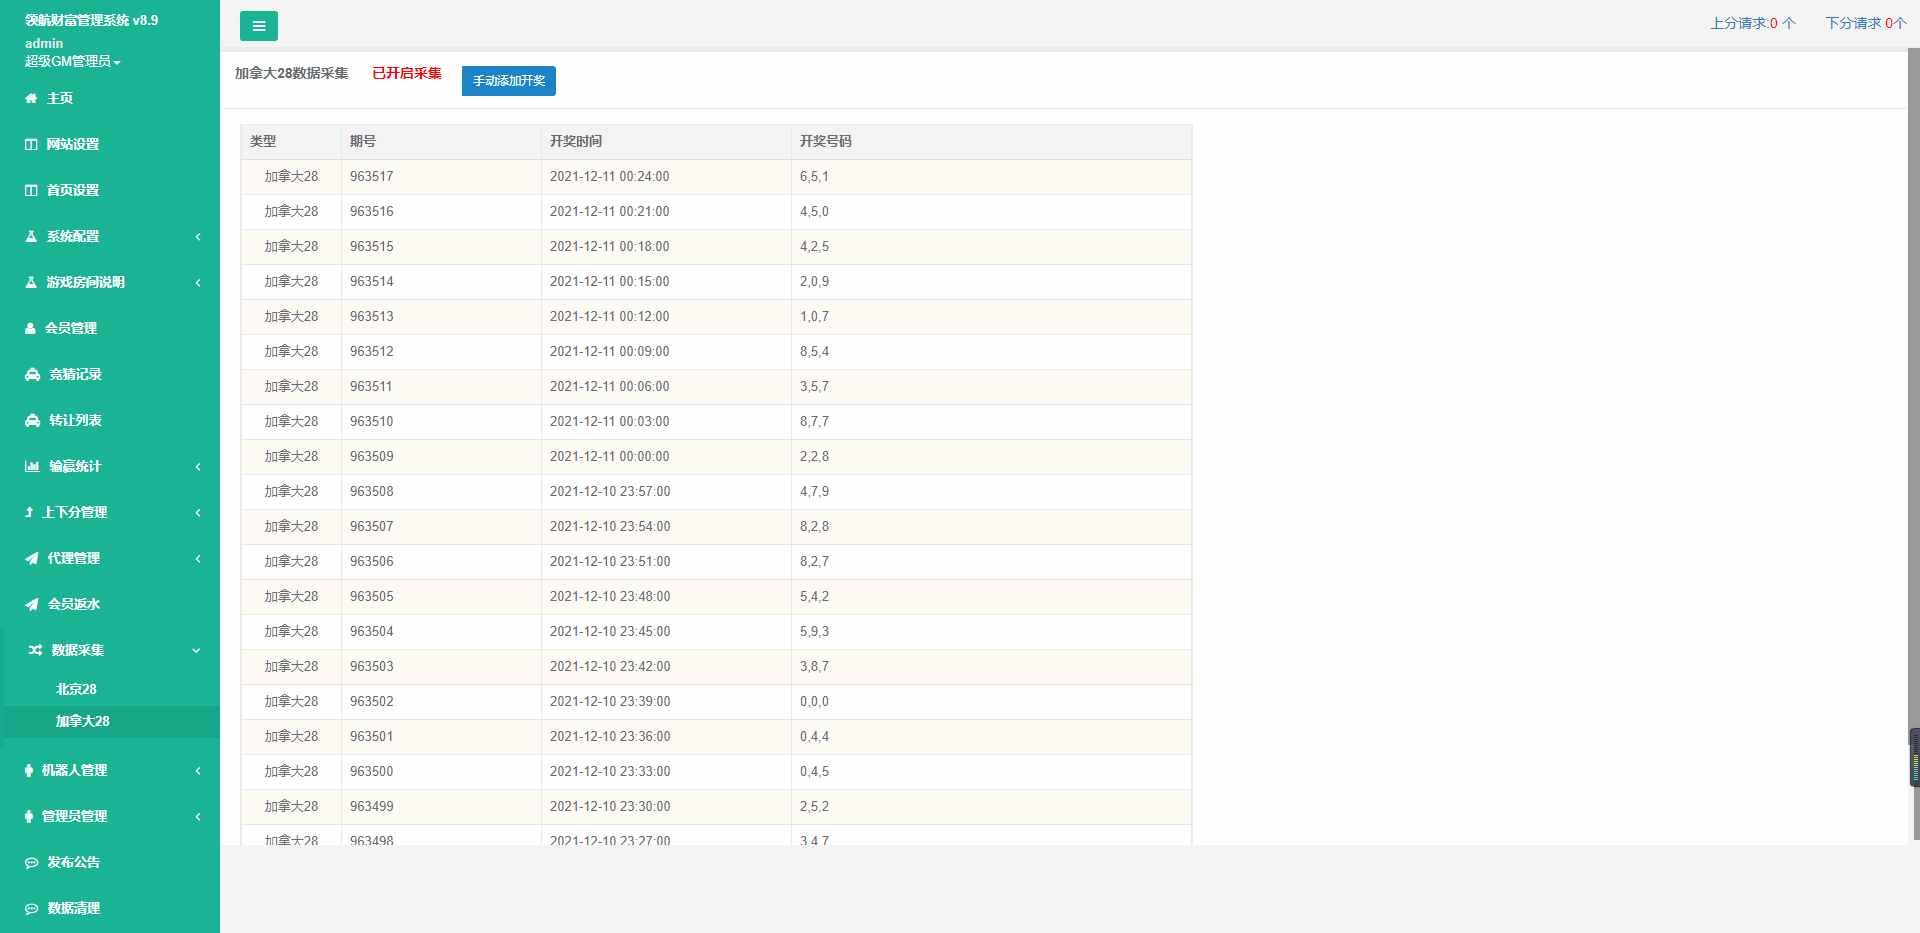
Task: Open the 主页 menu item
Action: 110,98
